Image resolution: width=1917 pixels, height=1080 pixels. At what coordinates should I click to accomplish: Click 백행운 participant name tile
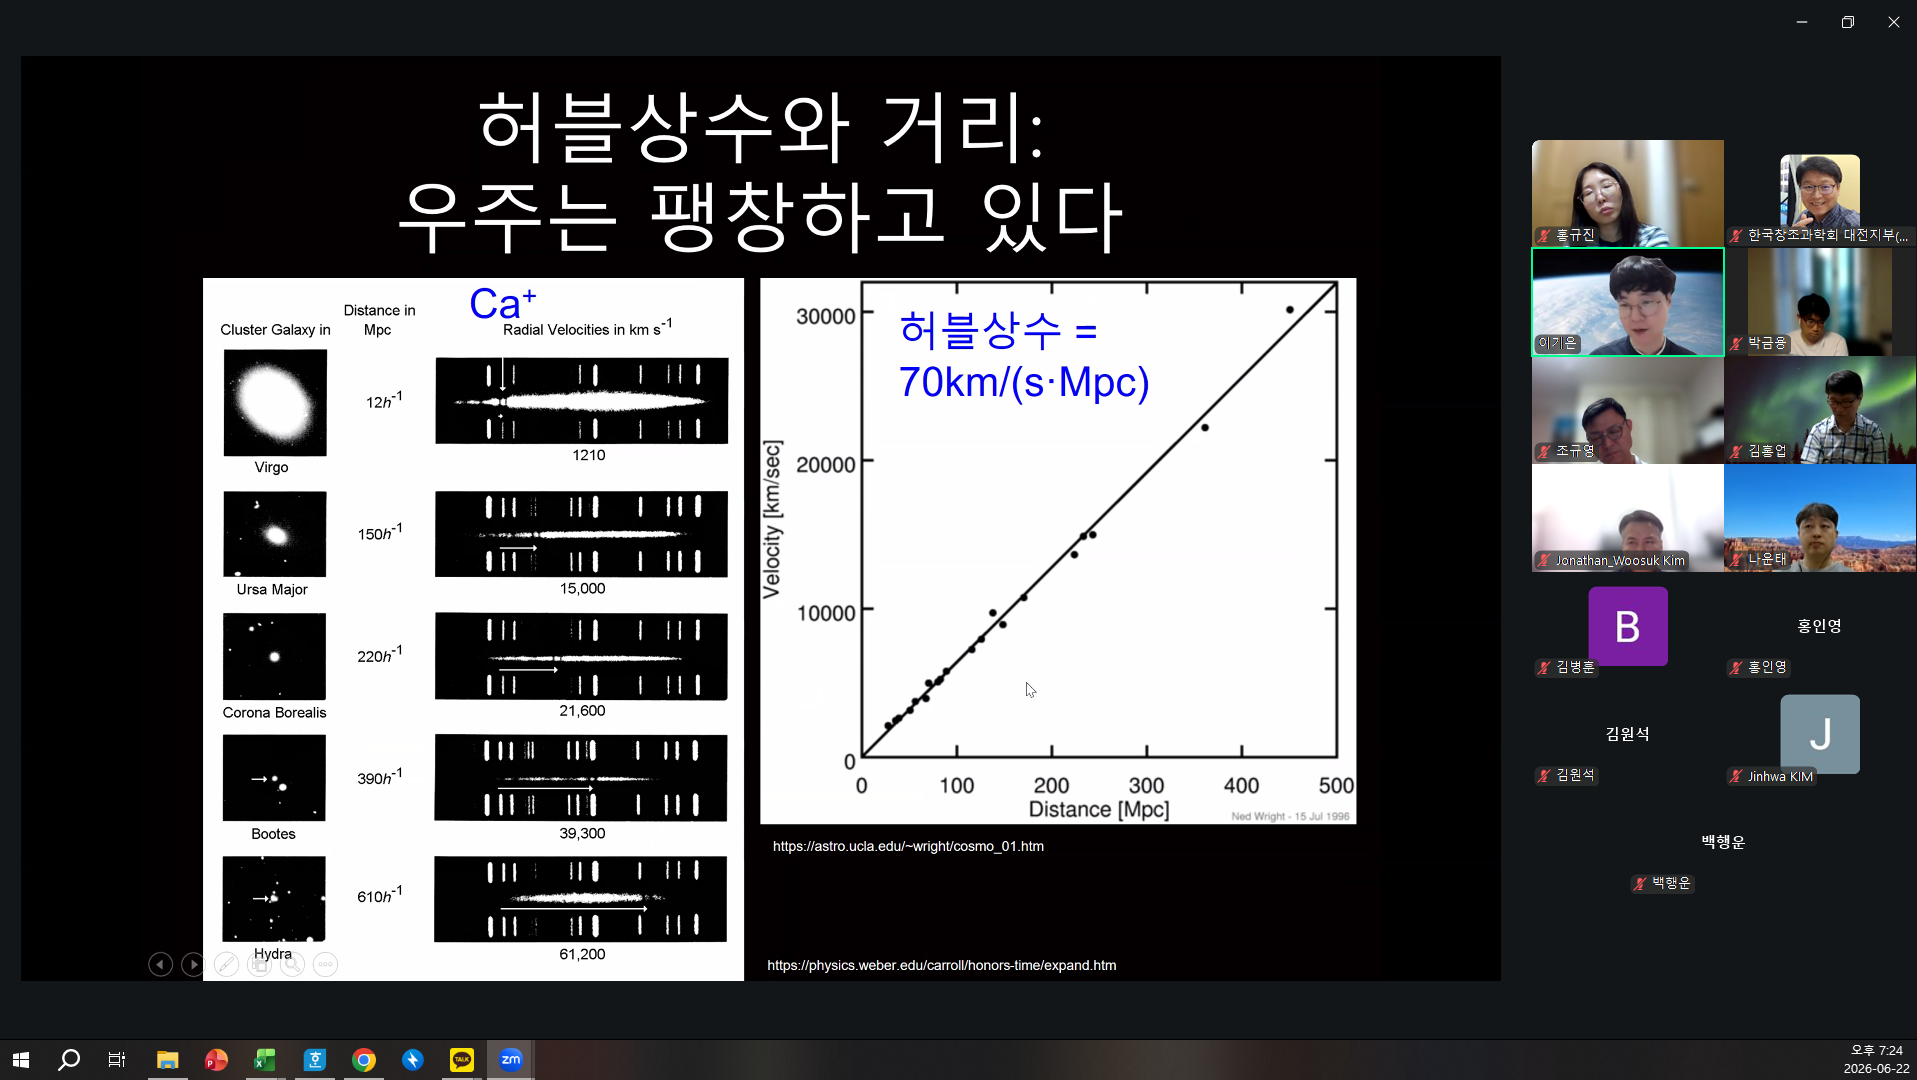[1723, 842]
